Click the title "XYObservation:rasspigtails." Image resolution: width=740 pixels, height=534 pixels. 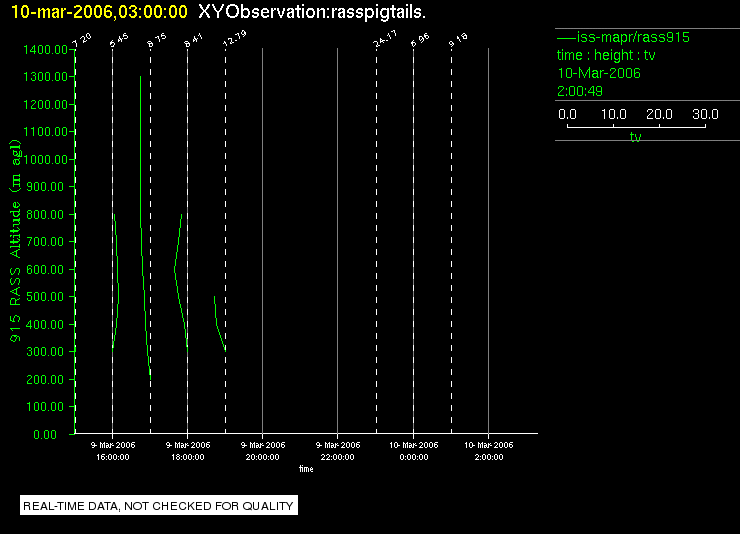(312, 12)
